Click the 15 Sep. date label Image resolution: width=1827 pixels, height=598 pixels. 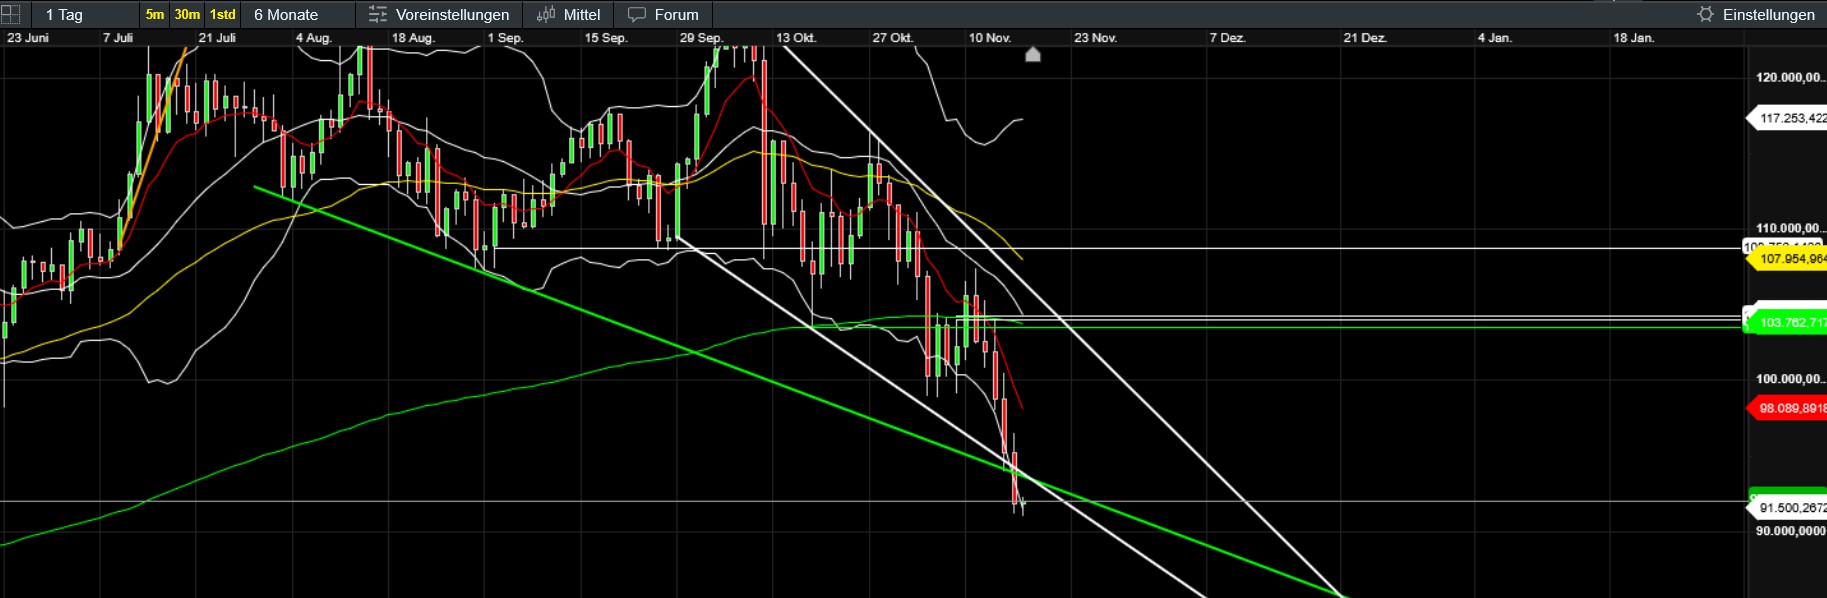click(606, 38)
